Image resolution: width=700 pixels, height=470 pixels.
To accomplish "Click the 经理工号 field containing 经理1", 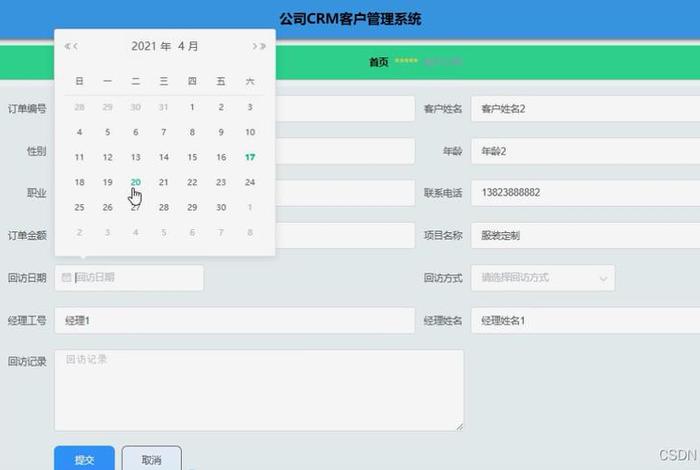I will click(x=235, y=320).
